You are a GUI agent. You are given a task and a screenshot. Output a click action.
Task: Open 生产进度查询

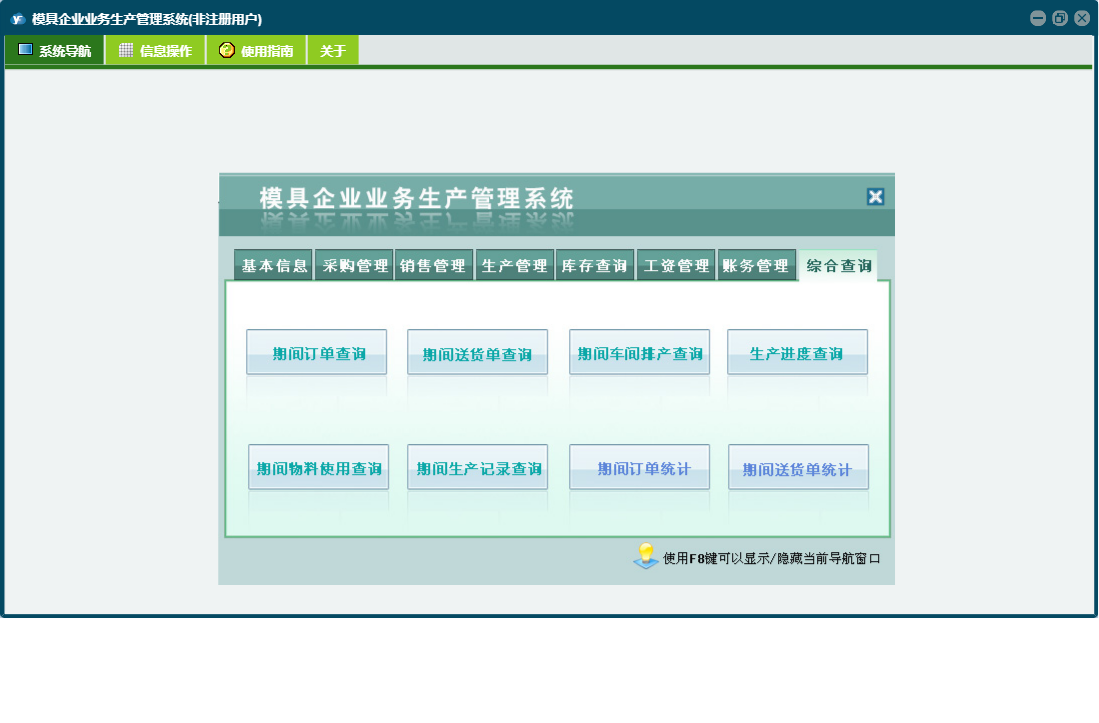pos(798,352)
